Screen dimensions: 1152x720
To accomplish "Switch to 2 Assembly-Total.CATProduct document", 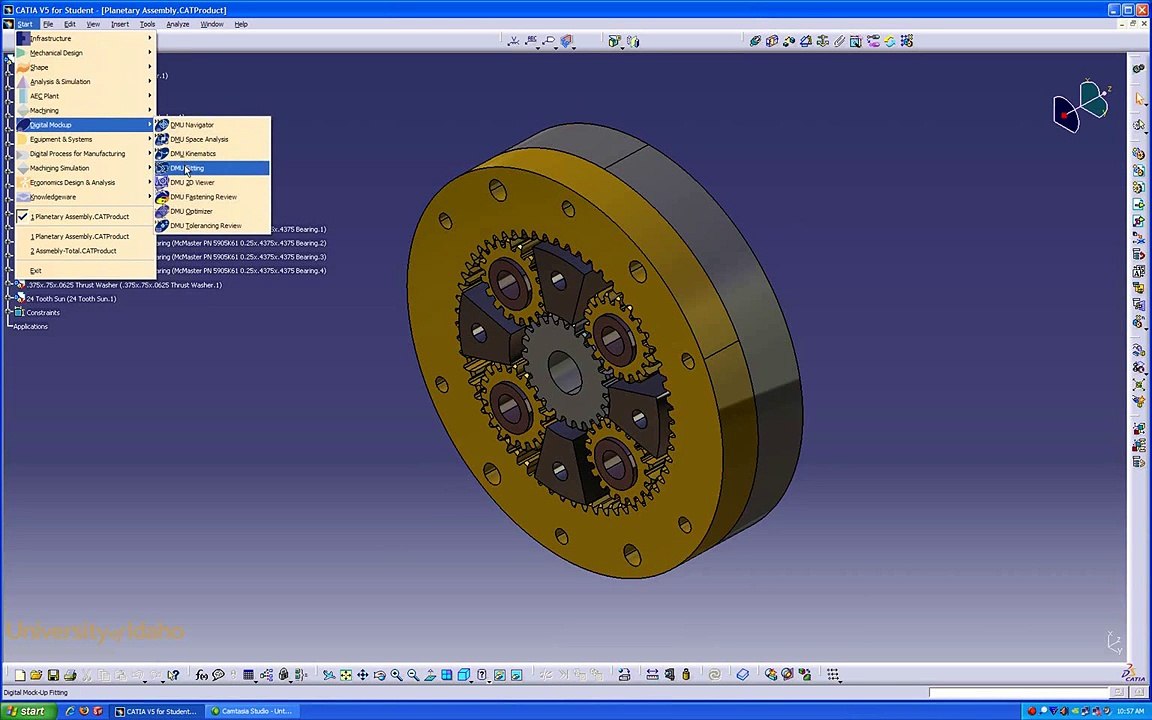I will pyautogui.click(x=85, y=251).
